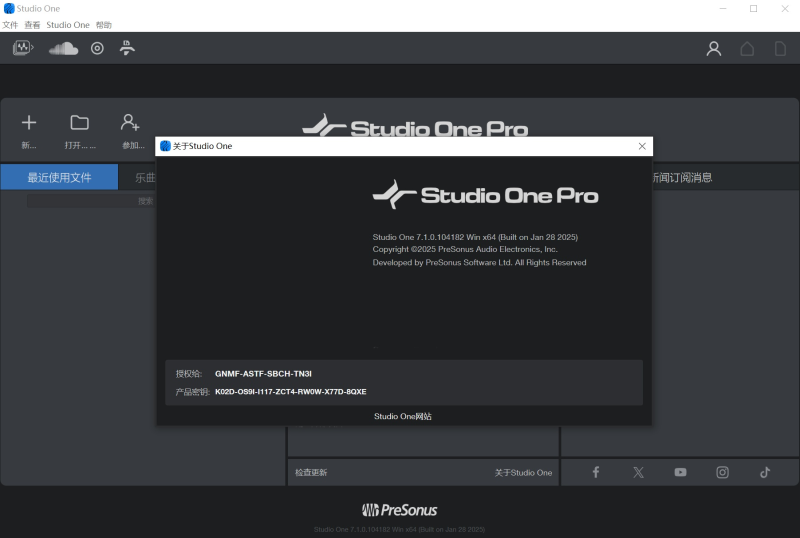The width and height of the screenshot is (800, 538).
Task: Click the add-user join icon
Action: 130,123
